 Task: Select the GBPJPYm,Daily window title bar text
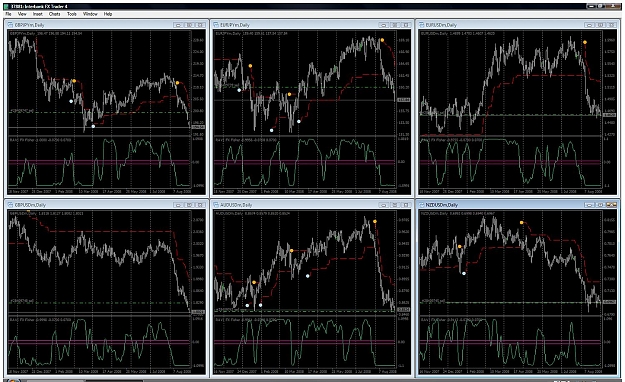pos(29,25)
